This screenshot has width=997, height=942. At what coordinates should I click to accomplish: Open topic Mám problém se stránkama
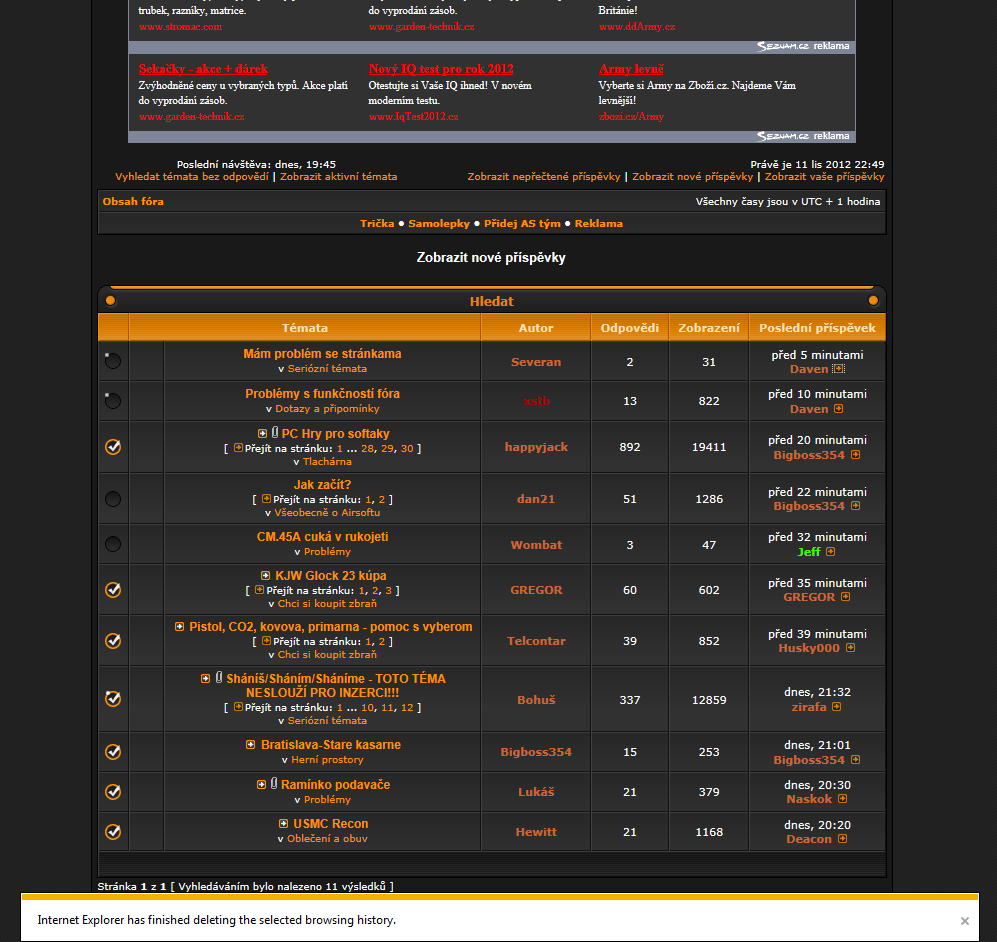tap(322, 354)
